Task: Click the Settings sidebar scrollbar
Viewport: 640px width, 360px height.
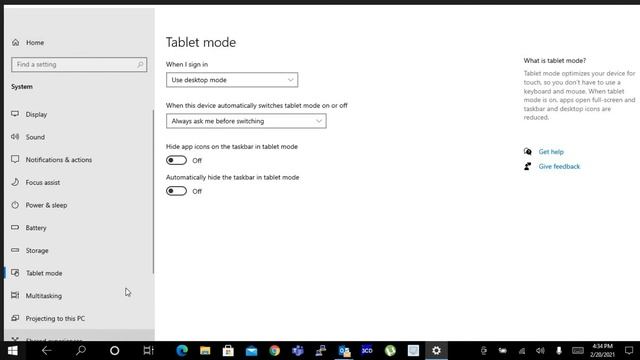Action: click(x=153, y=192)
